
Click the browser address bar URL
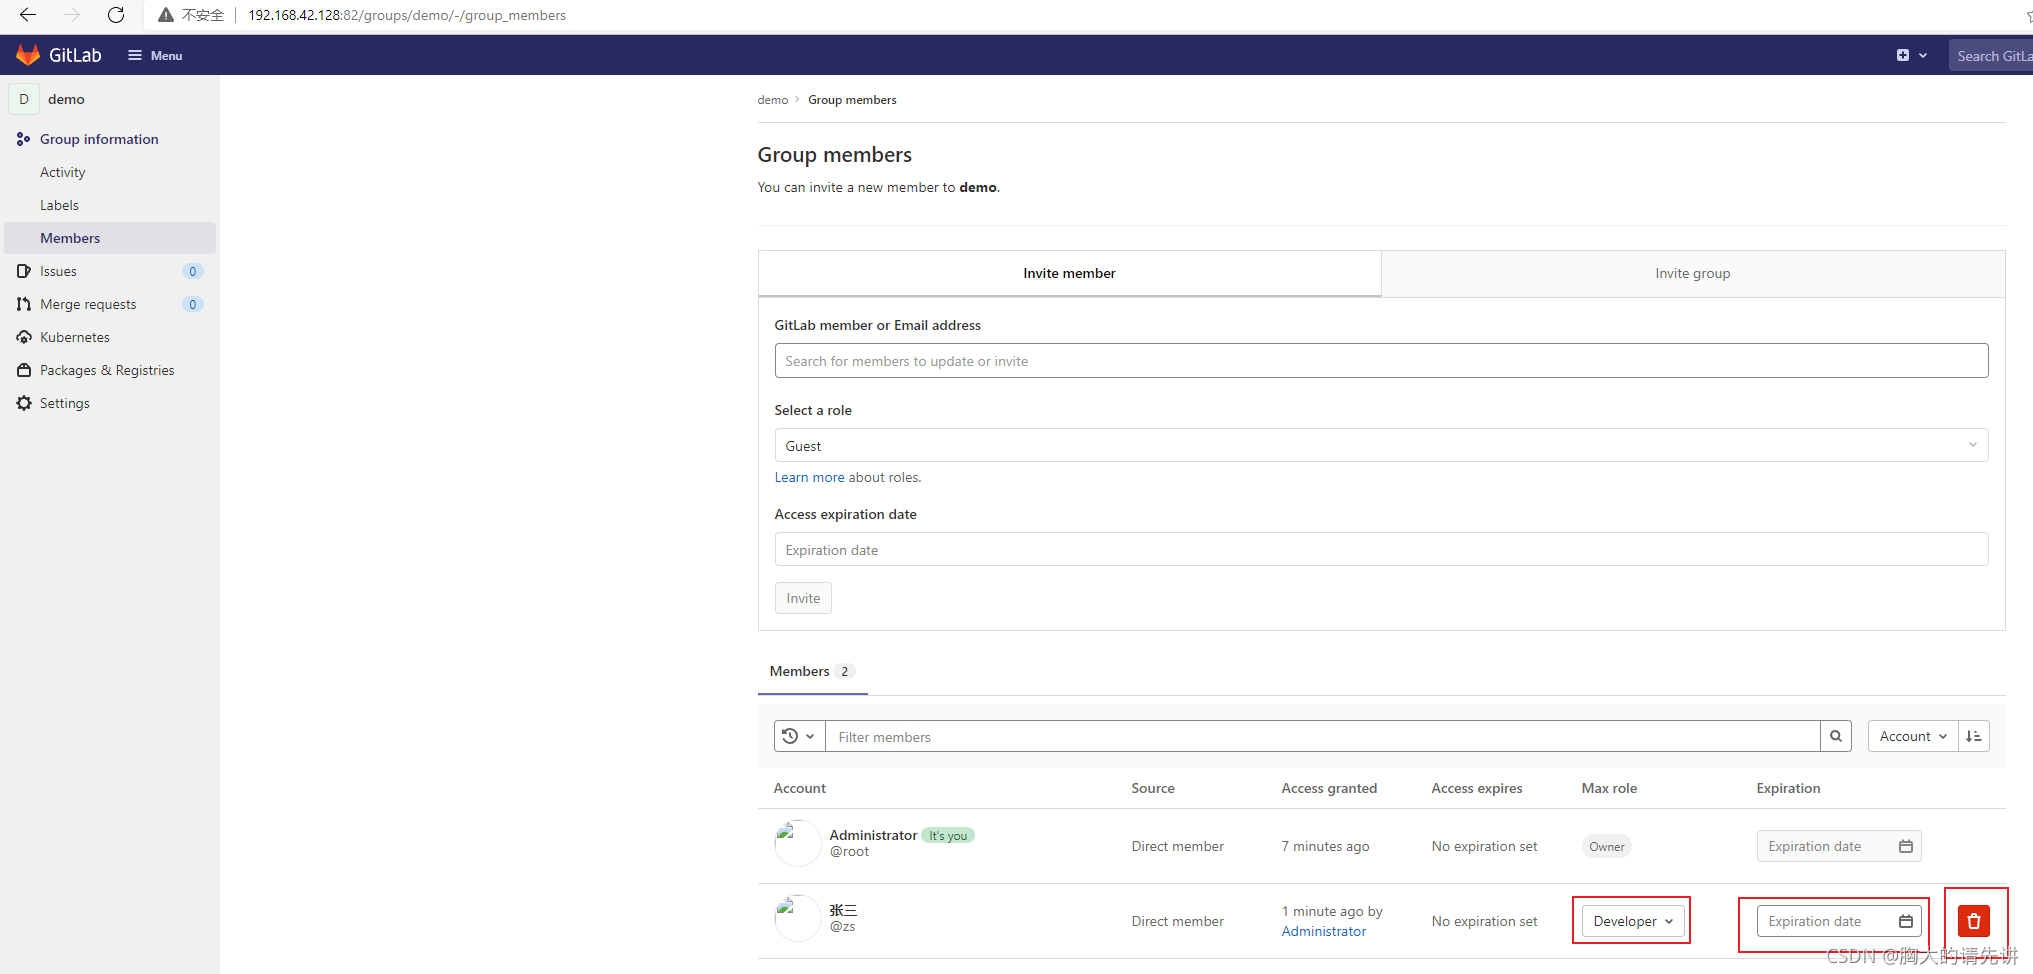pyautogui.click(x=407, y=15)
